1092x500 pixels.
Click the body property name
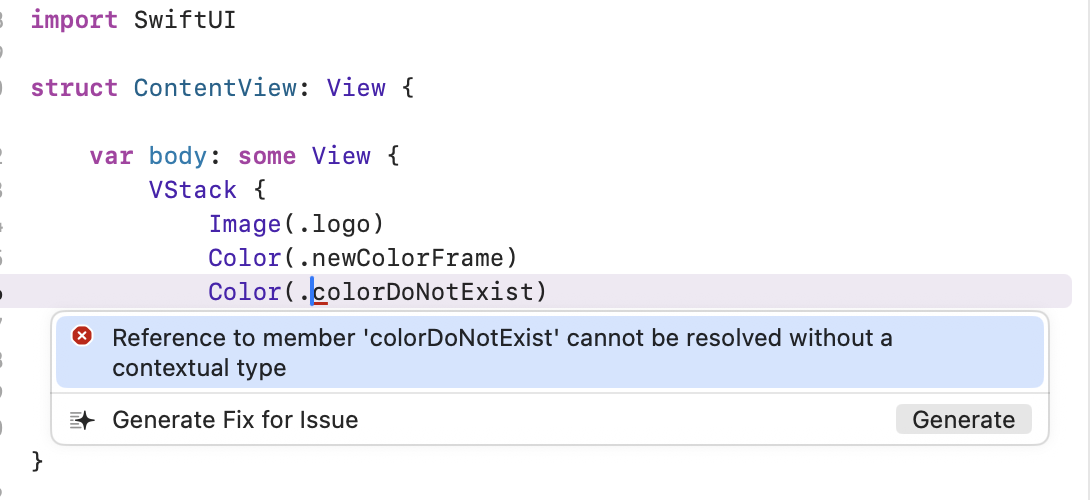tap(178, 156)
